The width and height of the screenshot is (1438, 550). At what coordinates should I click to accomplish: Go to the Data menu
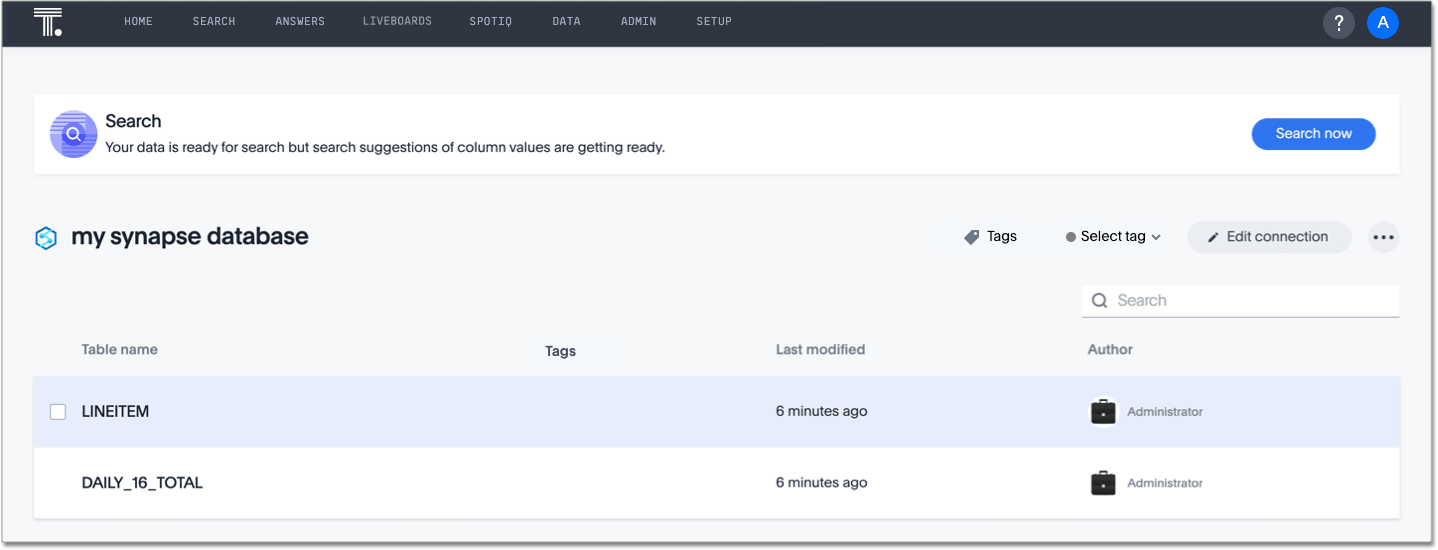[x=566, y=21]
